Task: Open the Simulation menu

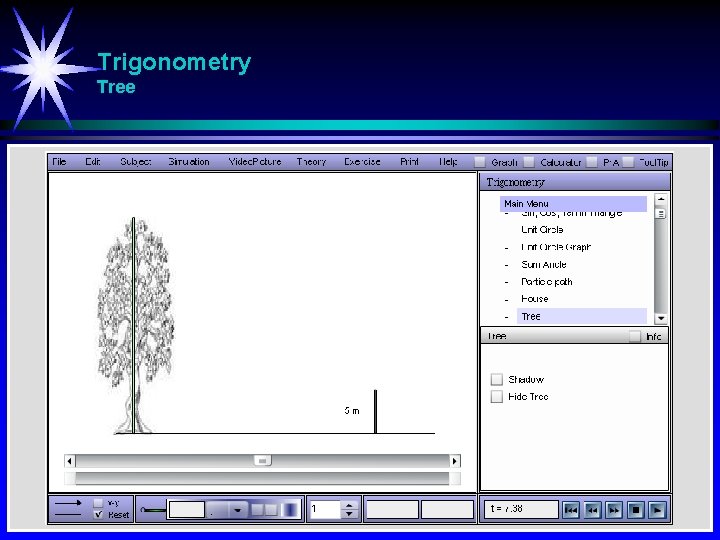Action: click(189, 162)
